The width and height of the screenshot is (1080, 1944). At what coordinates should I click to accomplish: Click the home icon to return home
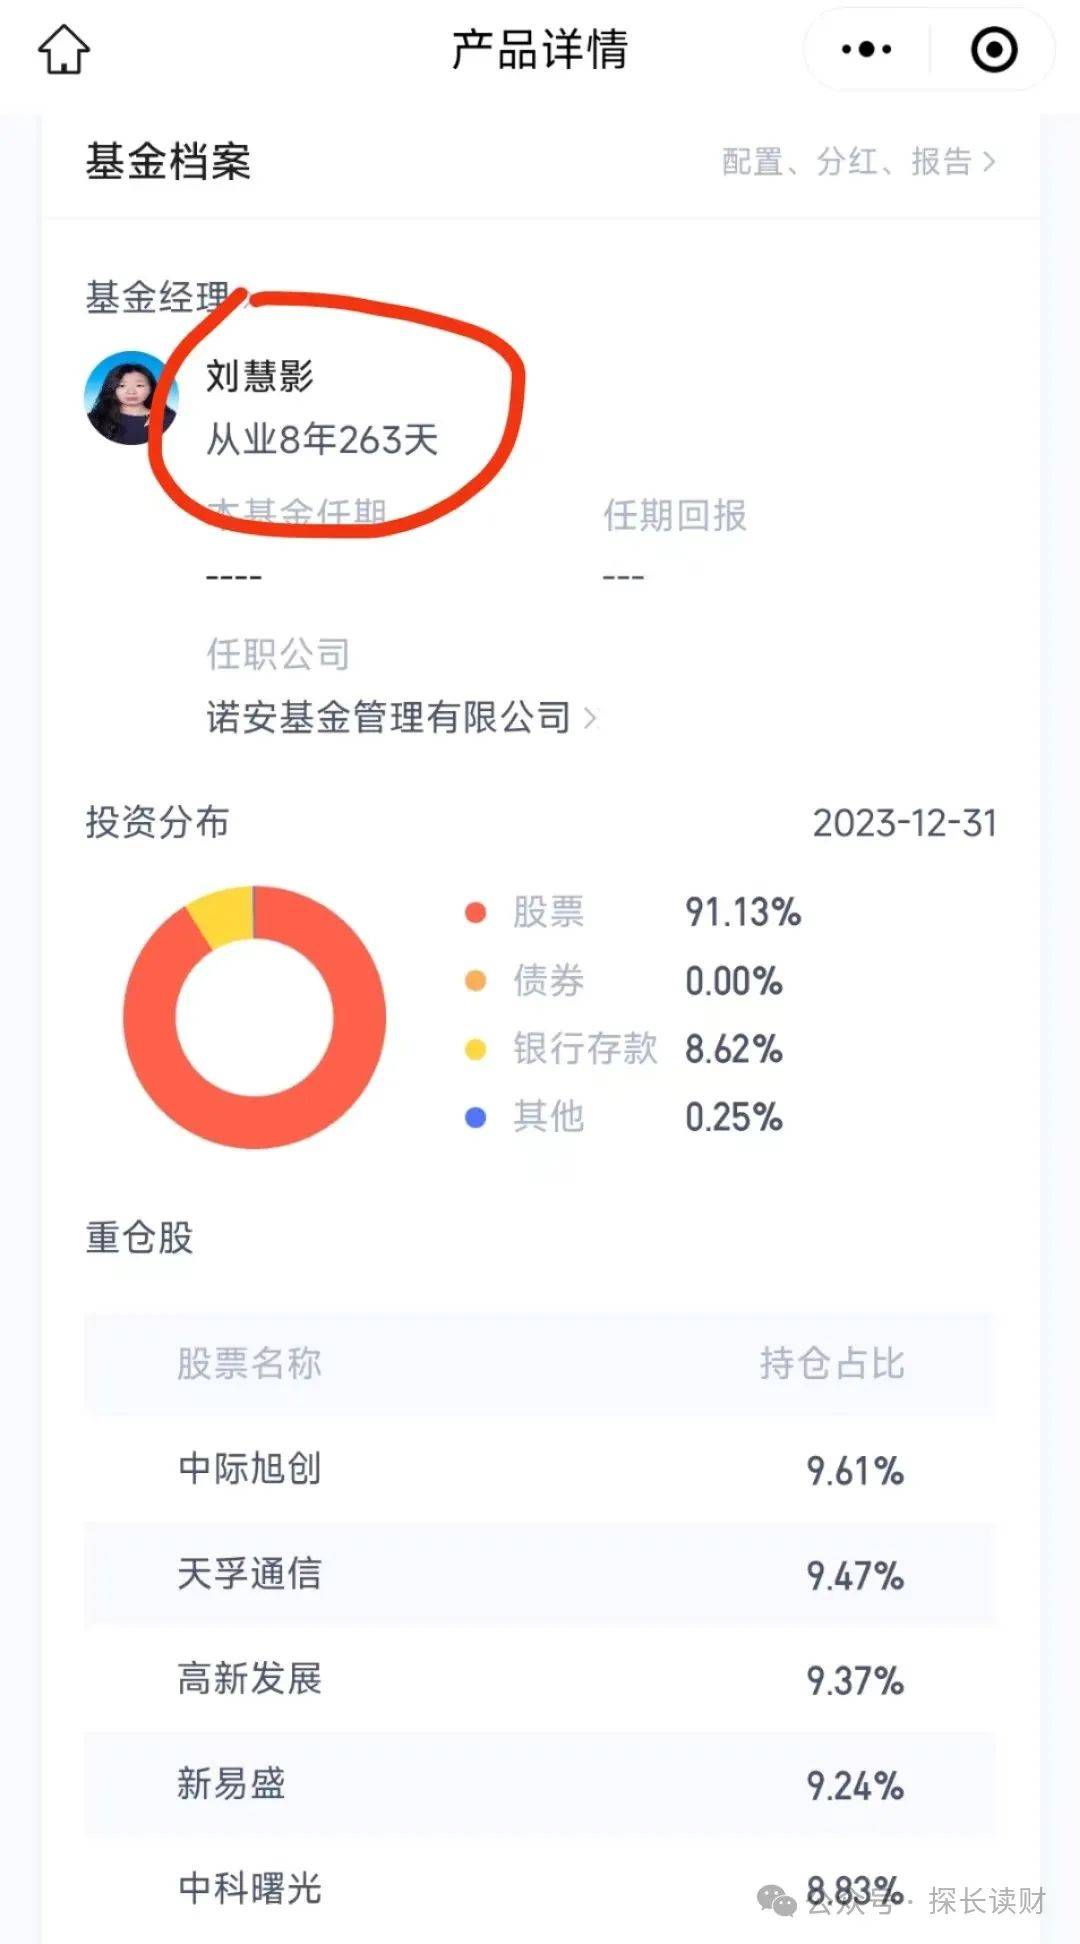[x=63, y=48]
